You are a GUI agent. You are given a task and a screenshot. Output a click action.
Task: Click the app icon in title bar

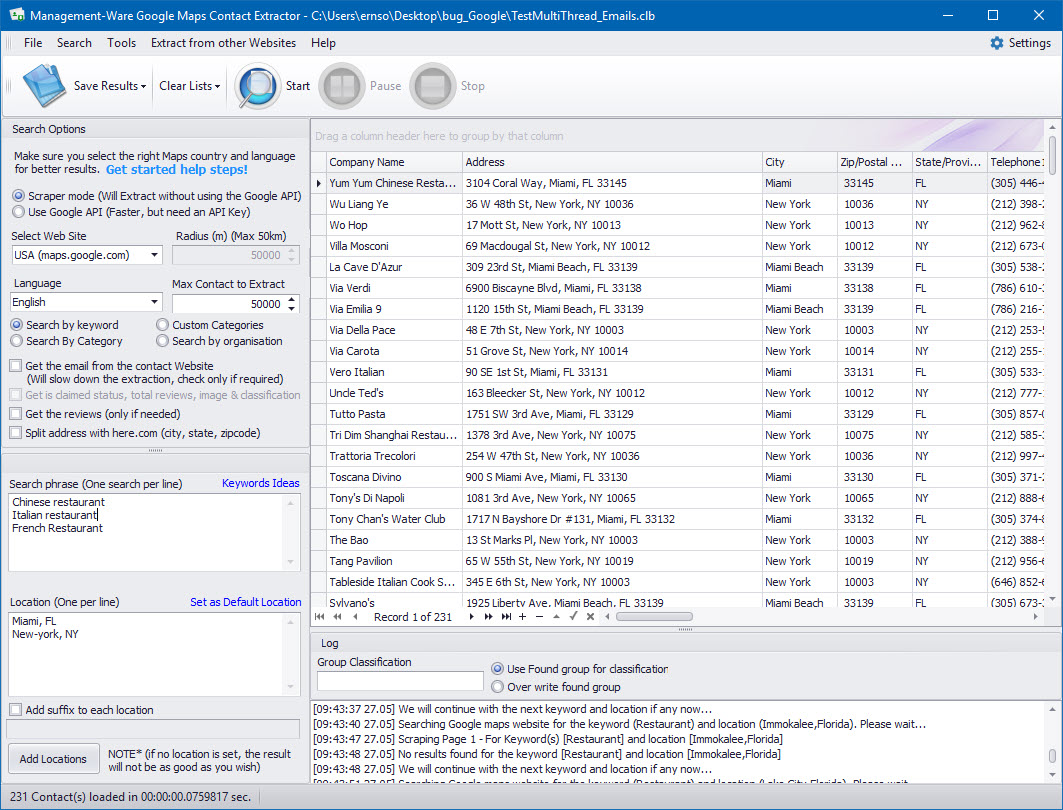[16, 15]
